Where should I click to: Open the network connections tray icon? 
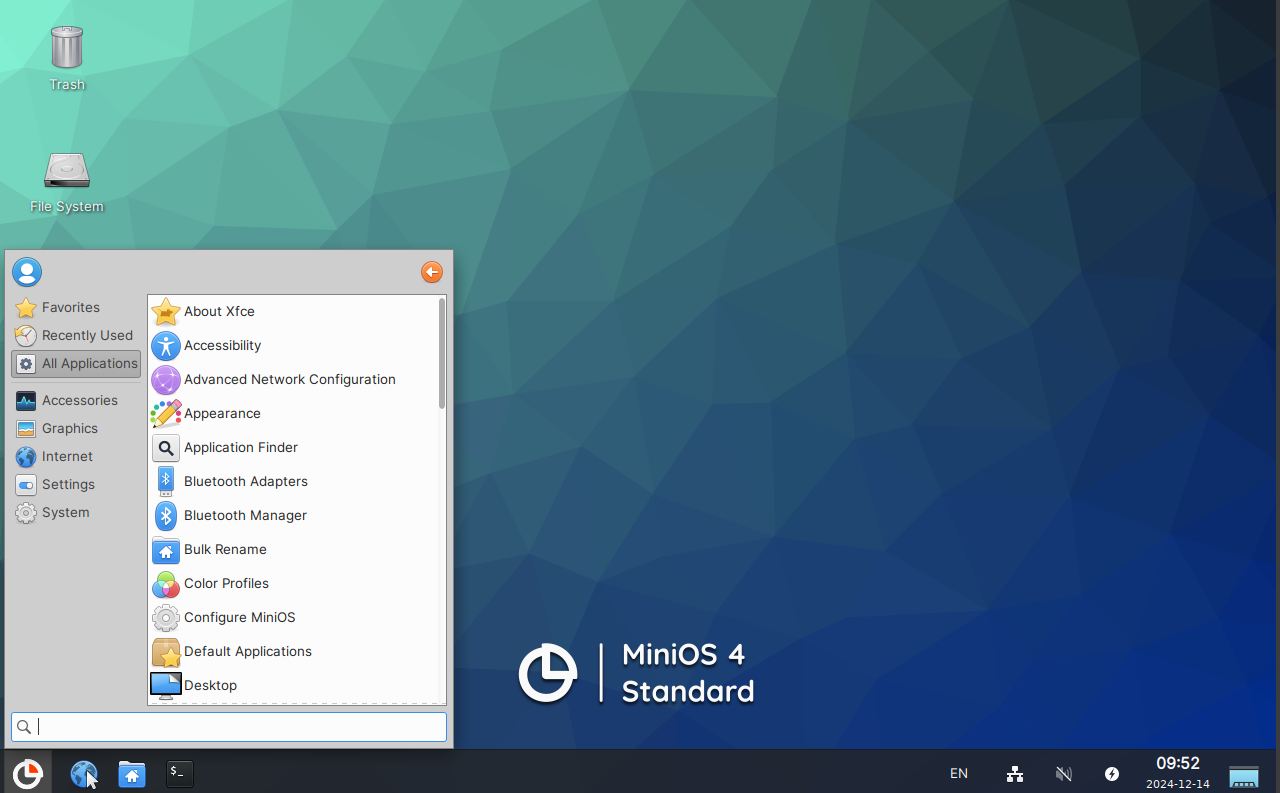coord(1015,773)
